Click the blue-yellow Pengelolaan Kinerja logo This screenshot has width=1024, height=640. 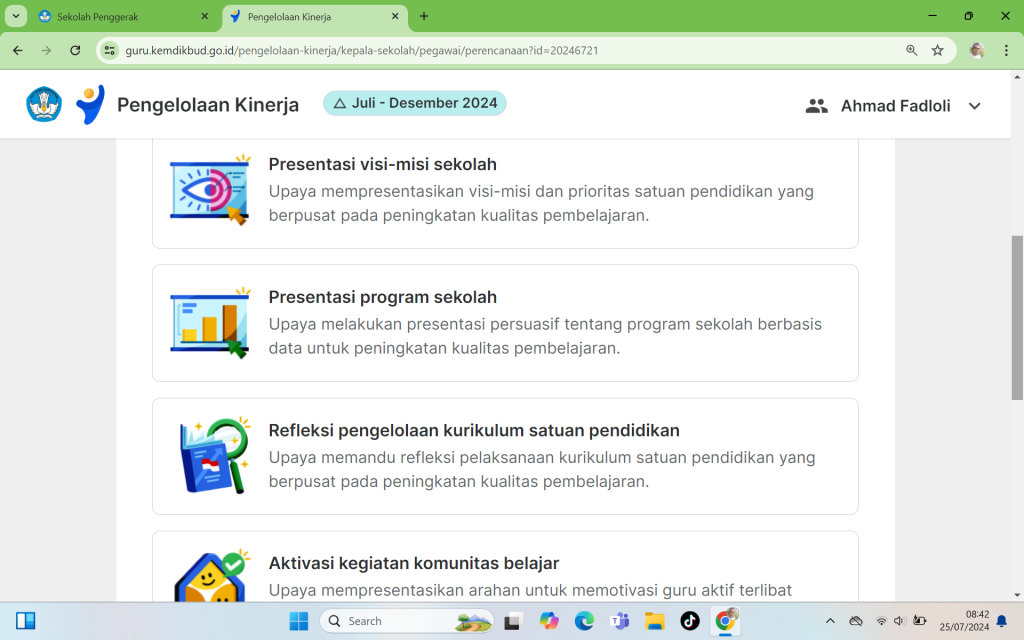point(90,105)
